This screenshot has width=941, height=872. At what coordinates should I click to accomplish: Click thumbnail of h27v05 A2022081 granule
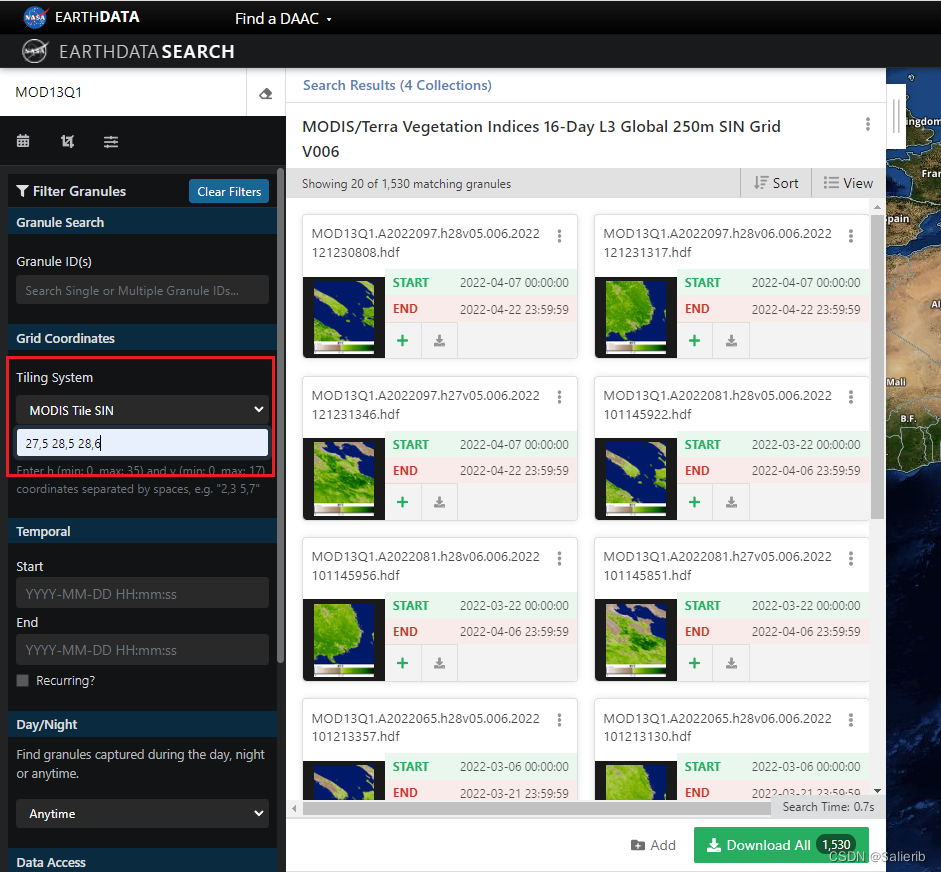point(636,639)
